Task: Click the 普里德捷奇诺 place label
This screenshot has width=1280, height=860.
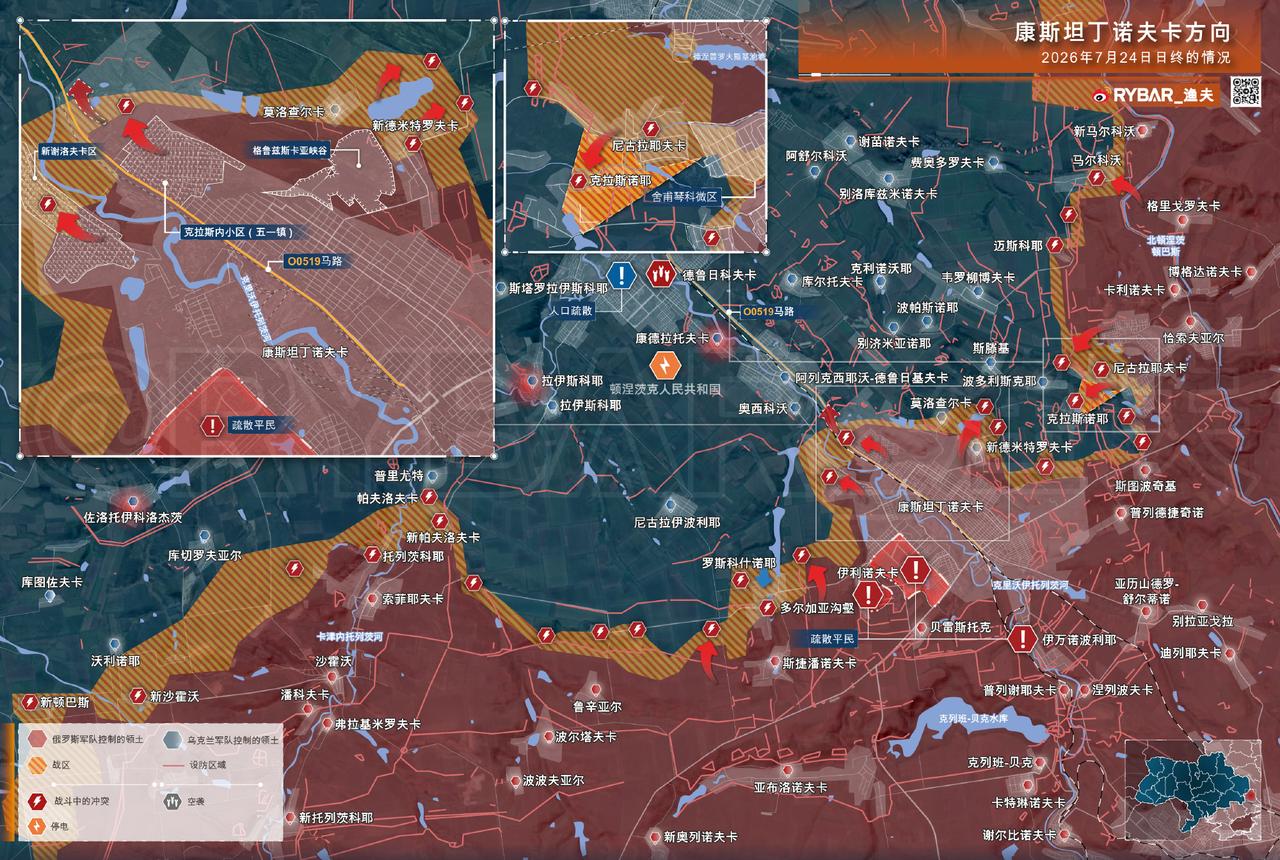Action: 1167,512
